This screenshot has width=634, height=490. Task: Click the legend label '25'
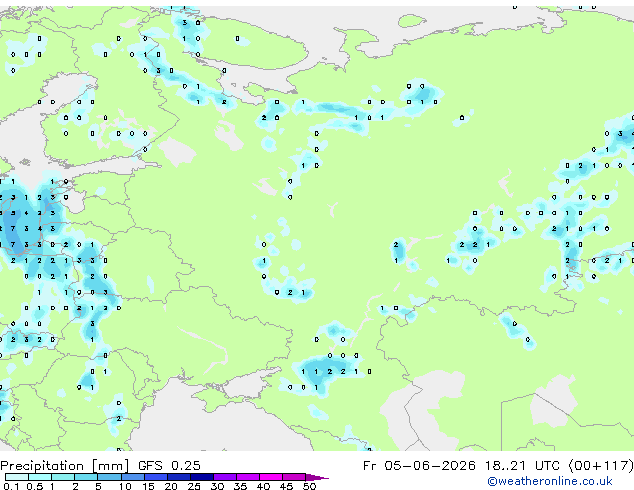click(x=194, y=486)
